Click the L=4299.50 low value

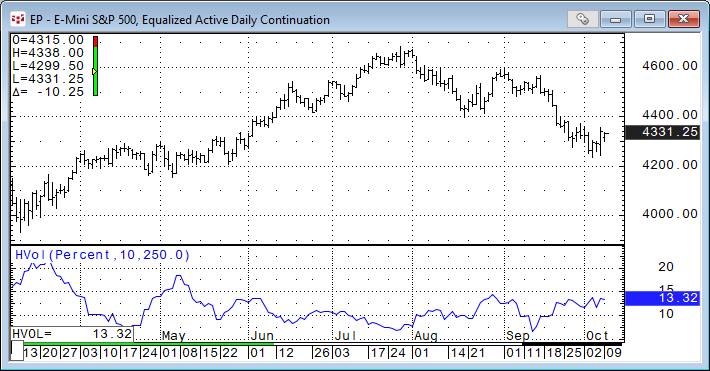point(48,66)
